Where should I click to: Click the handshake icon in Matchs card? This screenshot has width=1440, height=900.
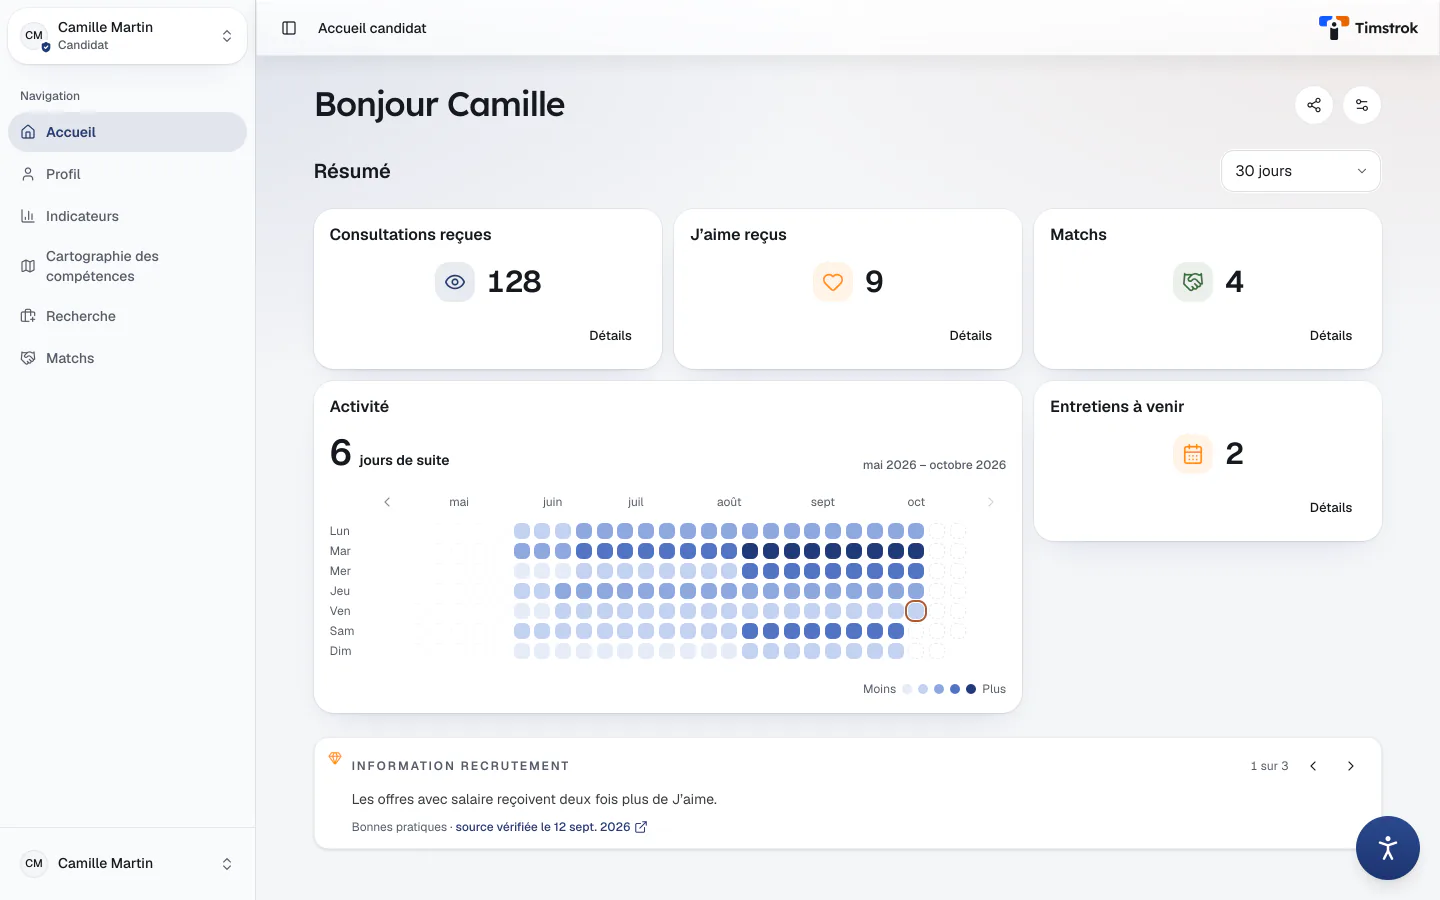pos(1193,282)
